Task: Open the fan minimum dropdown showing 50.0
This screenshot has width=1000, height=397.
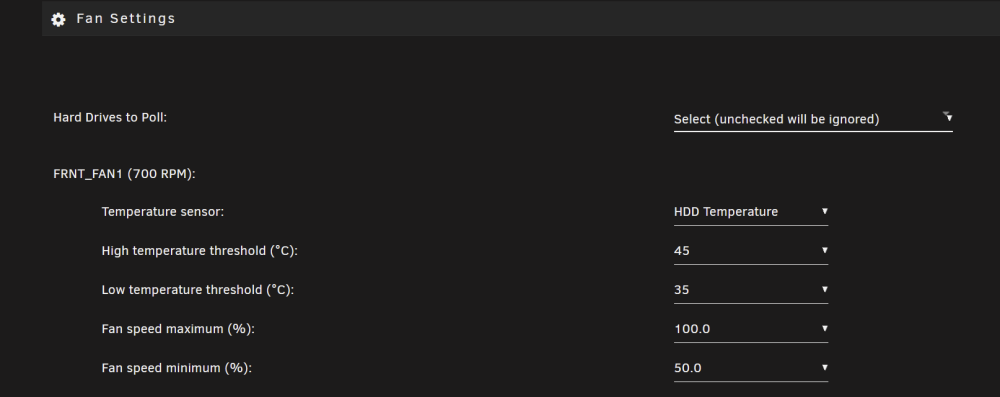Action: [751, 368]
